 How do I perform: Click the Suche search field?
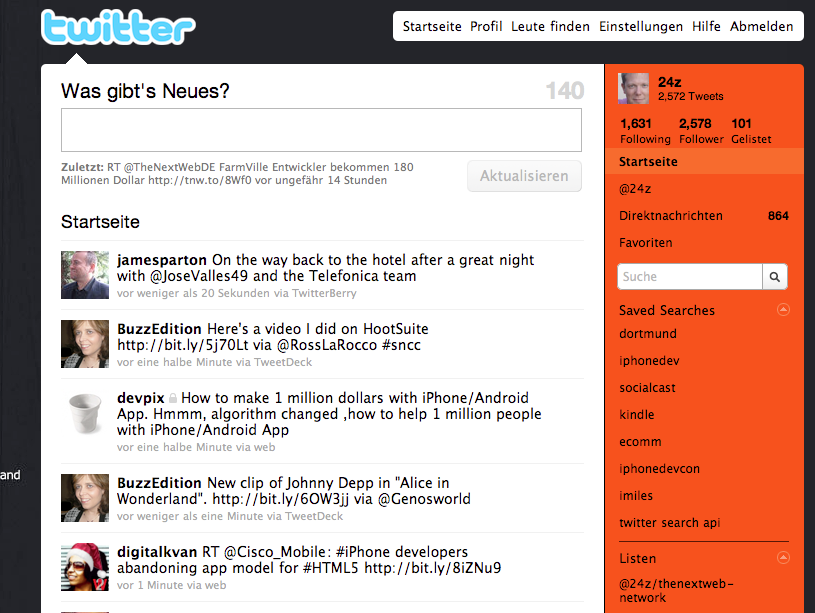coord(690,277)
